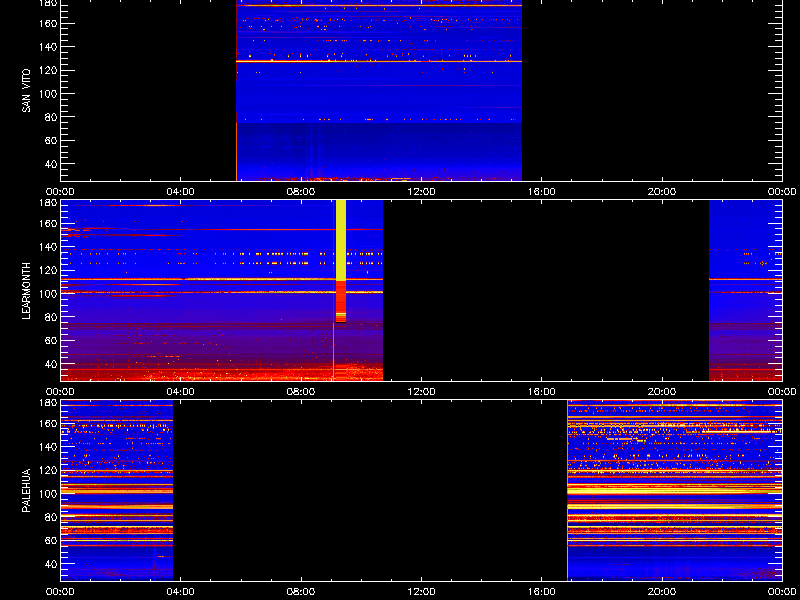Choose the 140 tick on Palehua axis
The height and width of the screenshot is (600, 800).
click(48, 447)
